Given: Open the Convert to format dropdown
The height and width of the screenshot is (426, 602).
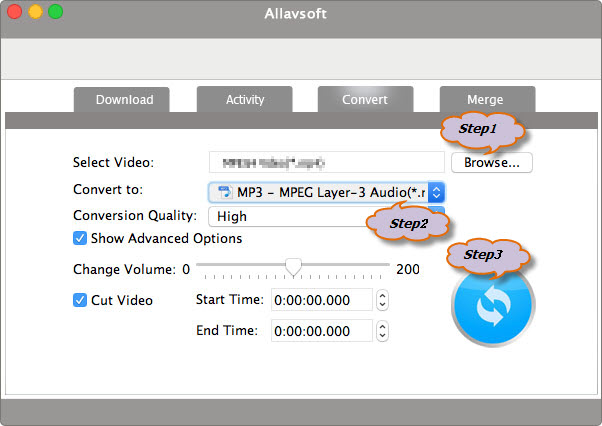Looking at the screenshot, I should [327, 192].
